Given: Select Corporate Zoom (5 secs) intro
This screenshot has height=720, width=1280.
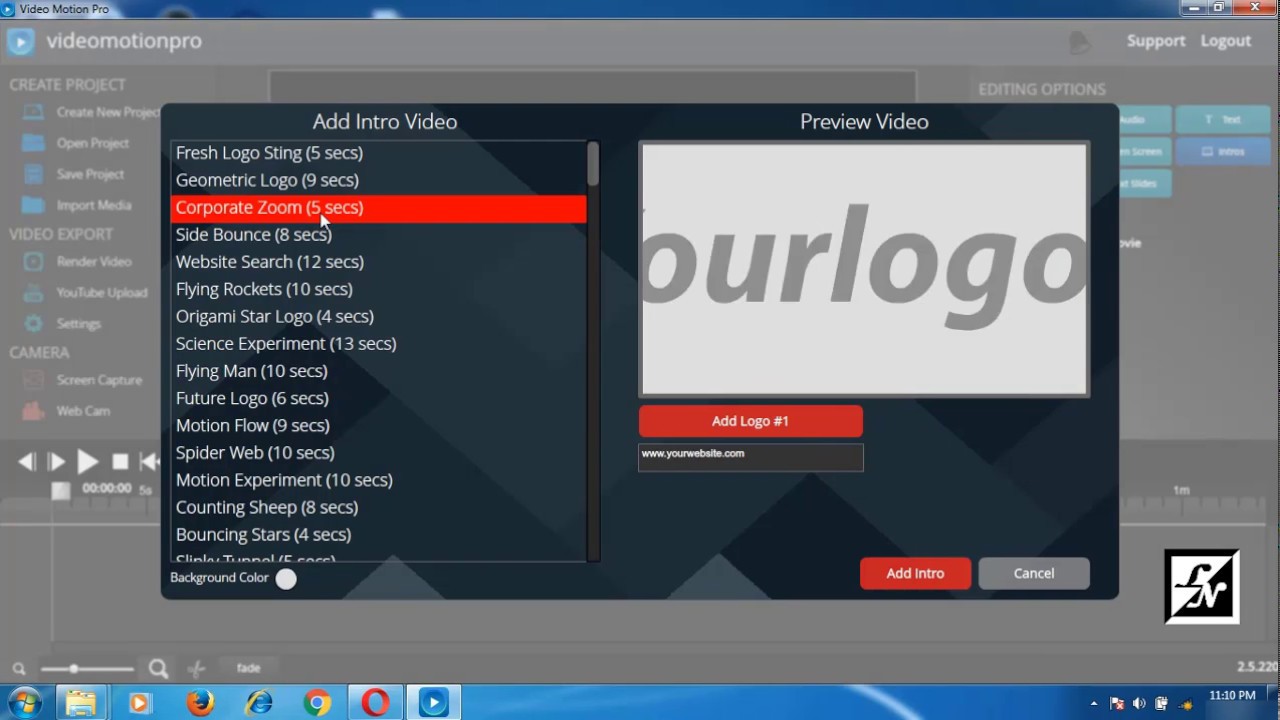Looking at the screenshot, I should point(379,208).
